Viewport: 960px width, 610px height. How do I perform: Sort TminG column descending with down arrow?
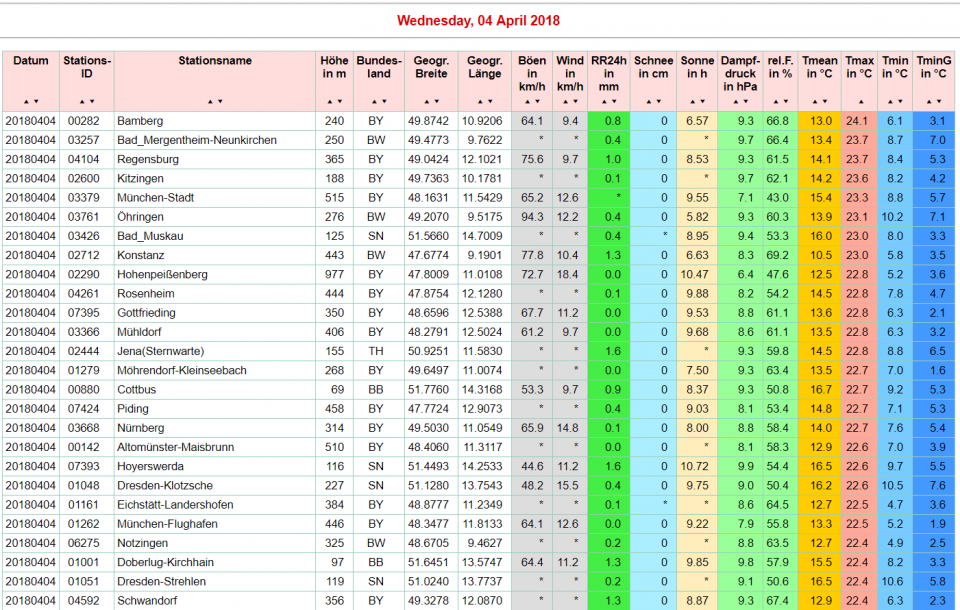click(x=937, y=101)
